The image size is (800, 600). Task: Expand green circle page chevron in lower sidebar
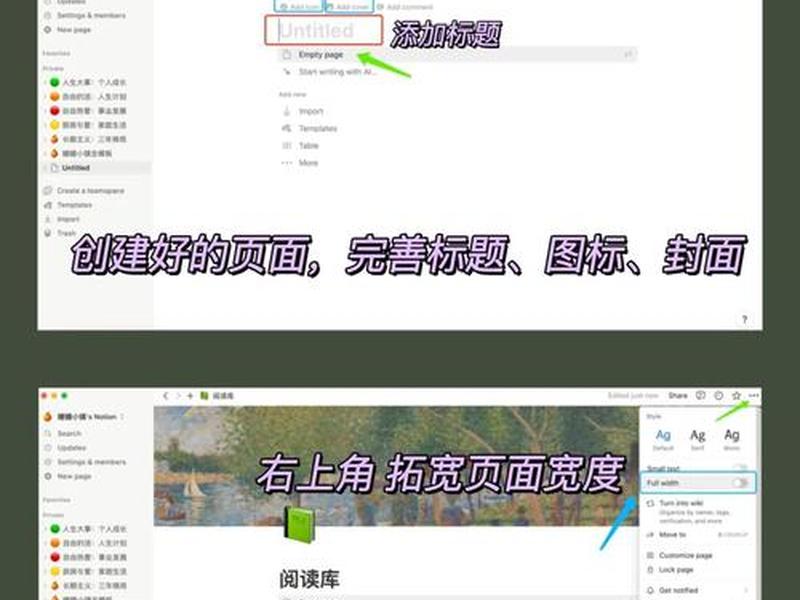(x=45, y=529)
